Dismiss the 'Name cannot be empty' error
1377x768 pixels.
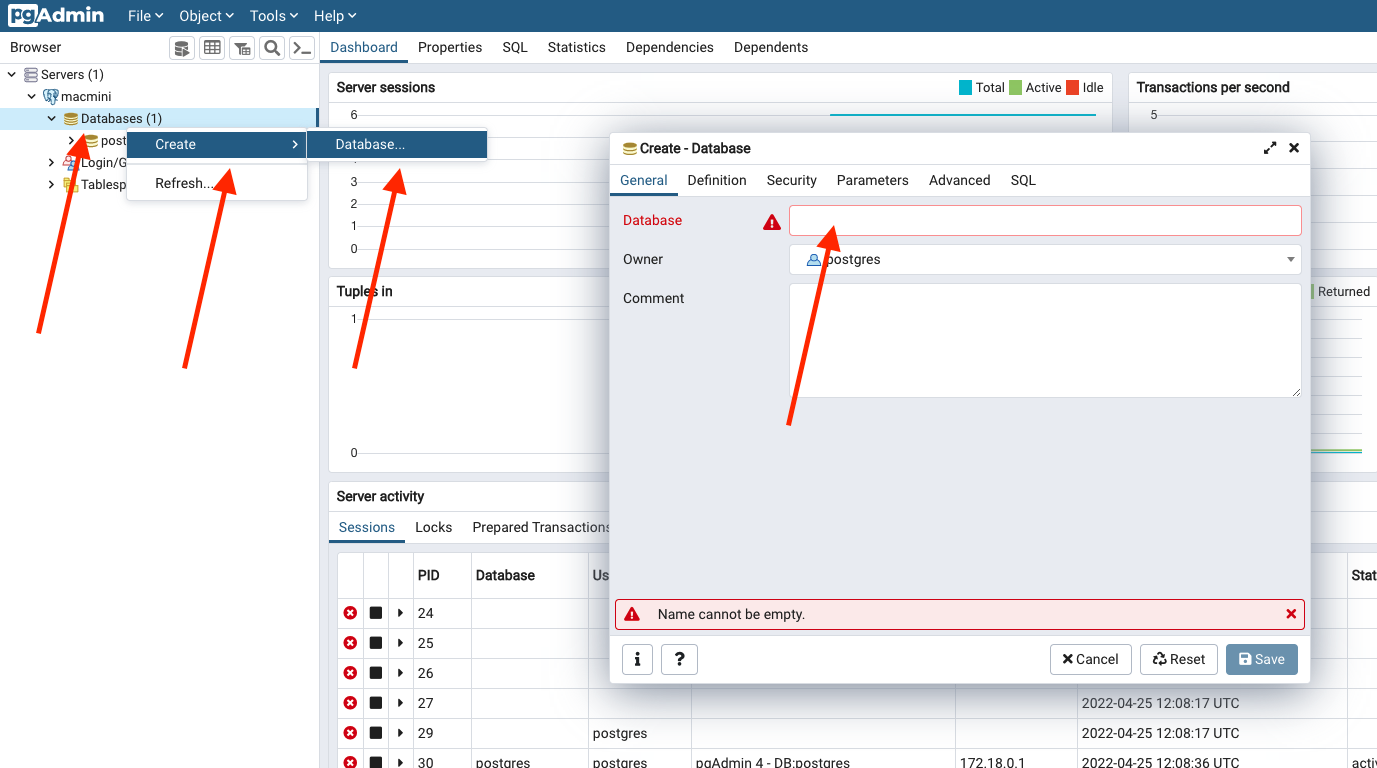1291,614
